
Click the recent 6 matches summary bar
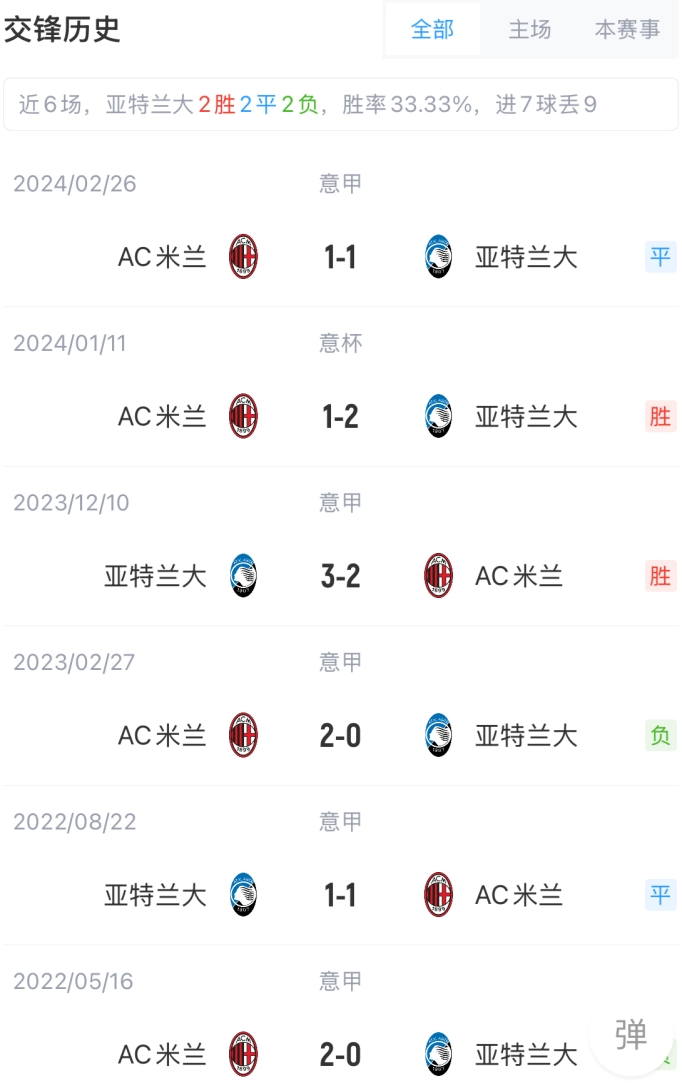point(340,104)
